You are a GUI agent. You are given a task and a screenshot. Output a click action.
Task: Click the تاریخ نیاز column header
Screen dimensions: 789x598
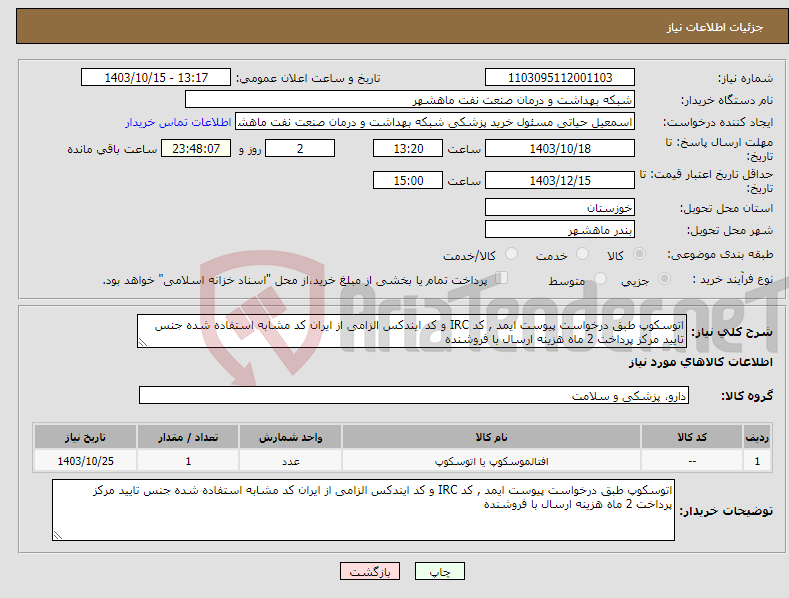pyautogui.click(x=85, y=437)
